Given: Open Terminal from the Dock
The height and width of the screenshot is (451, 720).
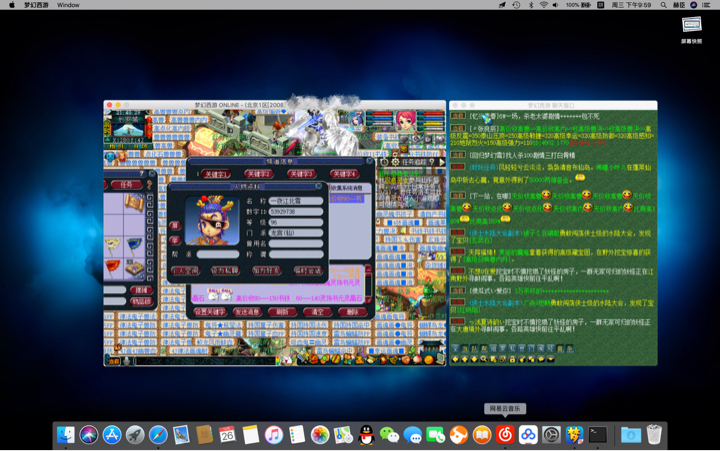Looking at the screenshot, I should point(597,434).
